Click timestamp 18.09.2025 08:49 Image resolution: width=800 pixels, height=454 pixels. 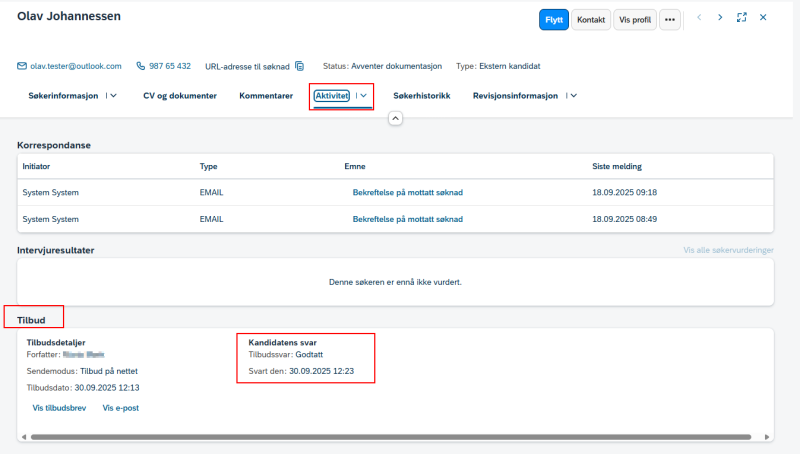point(624,219)
